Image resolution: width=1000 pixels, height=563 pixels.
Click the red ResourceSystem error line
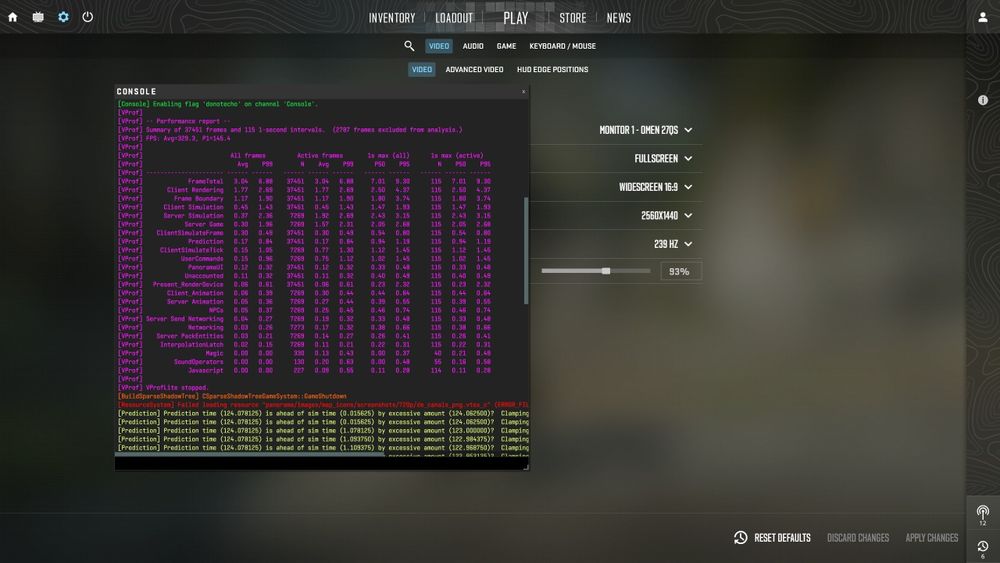click(323, 405)
